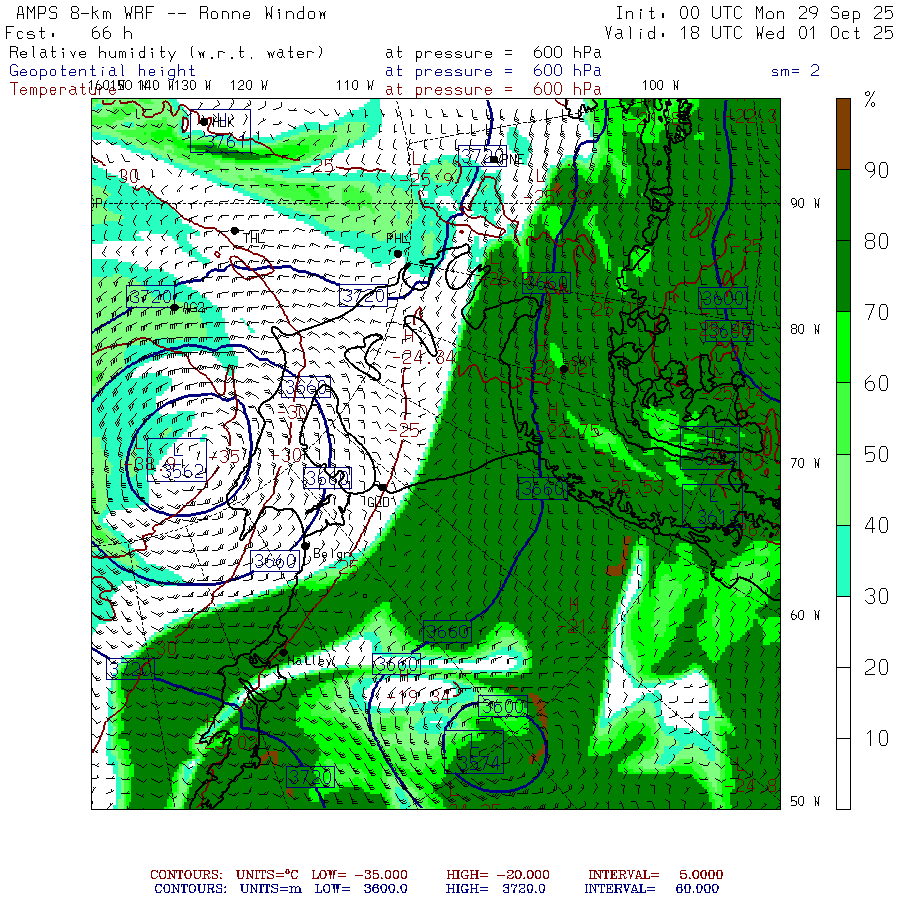Click the low-pressure center box labeled 3562
This screenshot has width=900, height=900.
point(177,461)
